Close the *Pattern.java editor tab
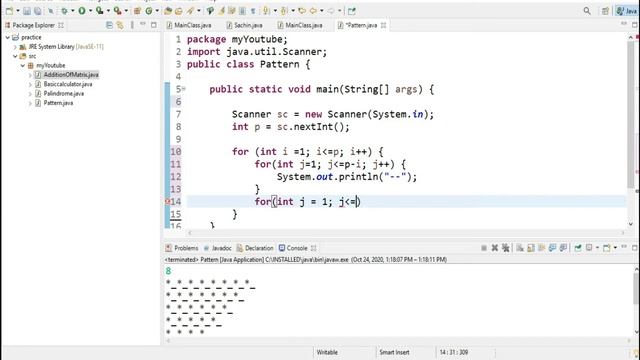Screen dimensions: 640x360 click(384, 25)
